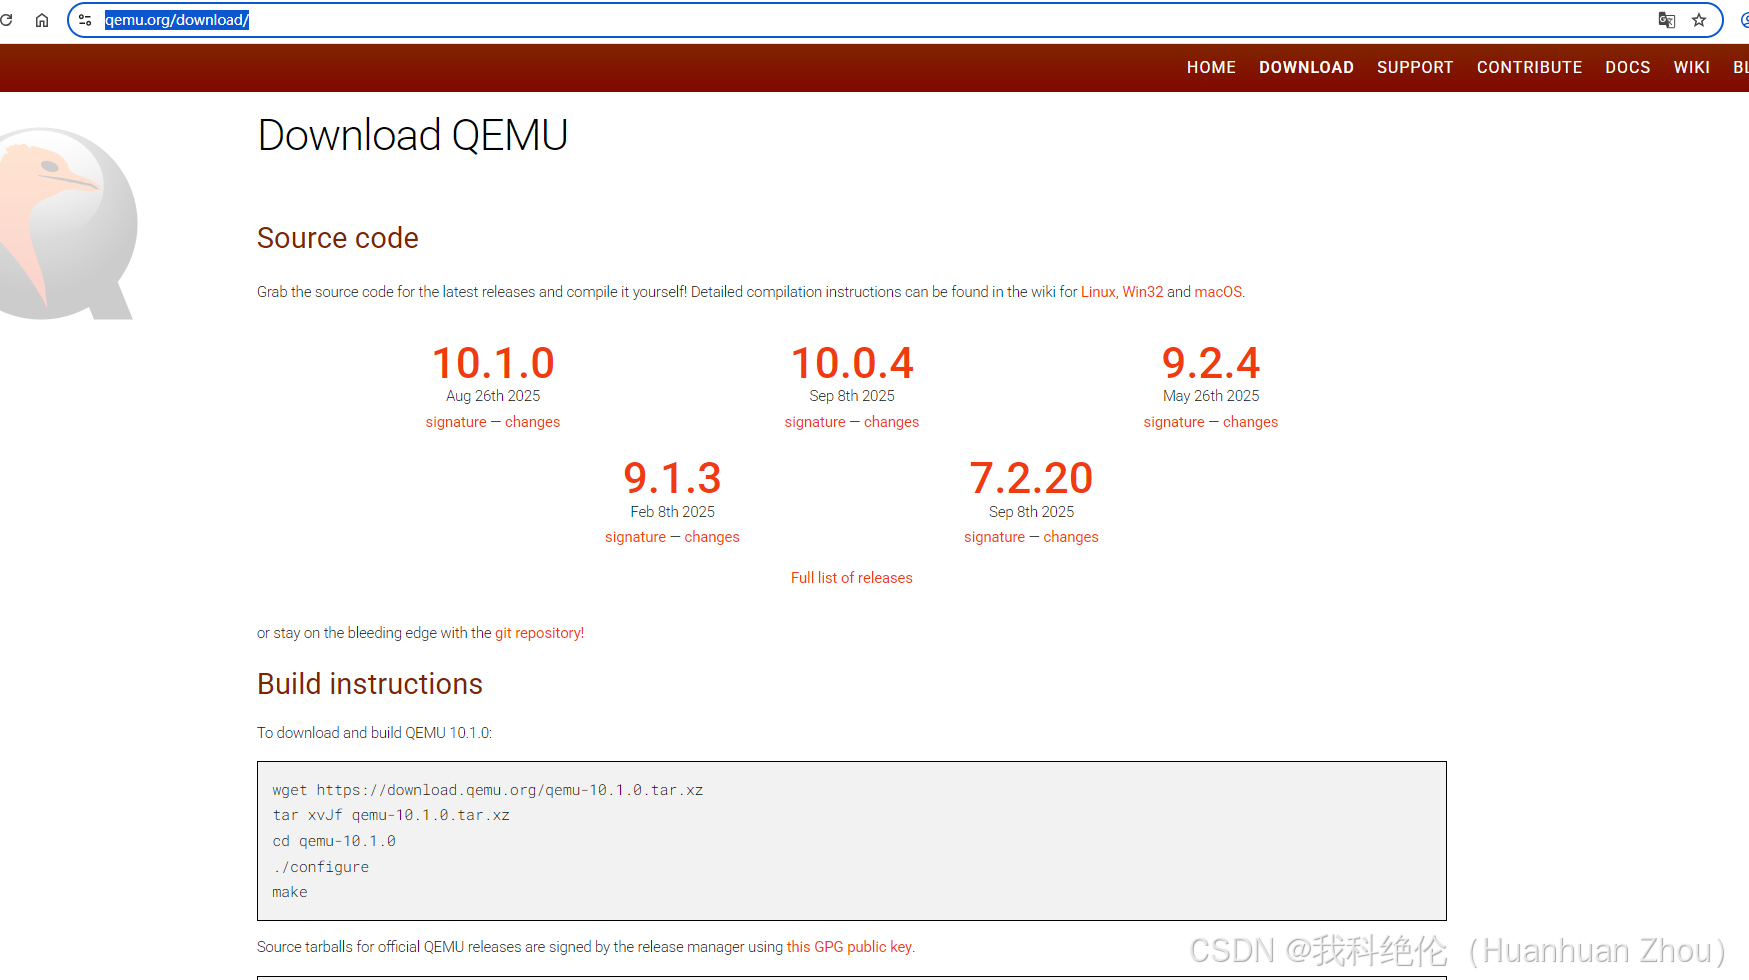1749x980 pixels.
Task: Open the WIKI navigation item
Action: click(x=1692, y=67)
